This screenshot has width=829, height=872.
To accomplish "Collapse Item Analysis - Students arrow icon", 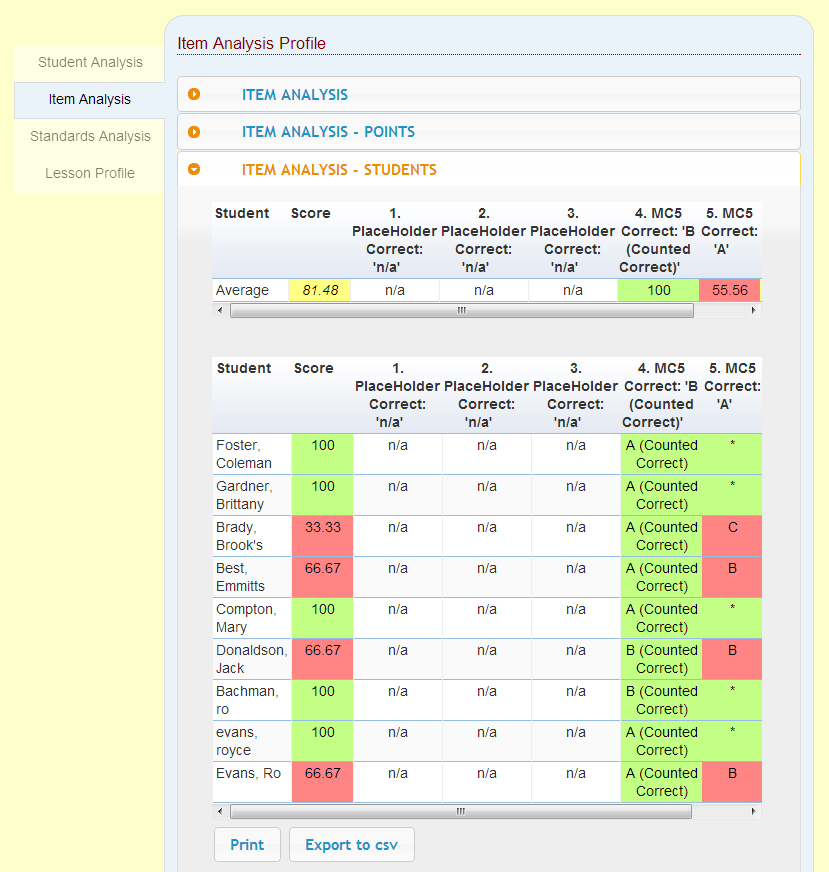I will [194, 169].
